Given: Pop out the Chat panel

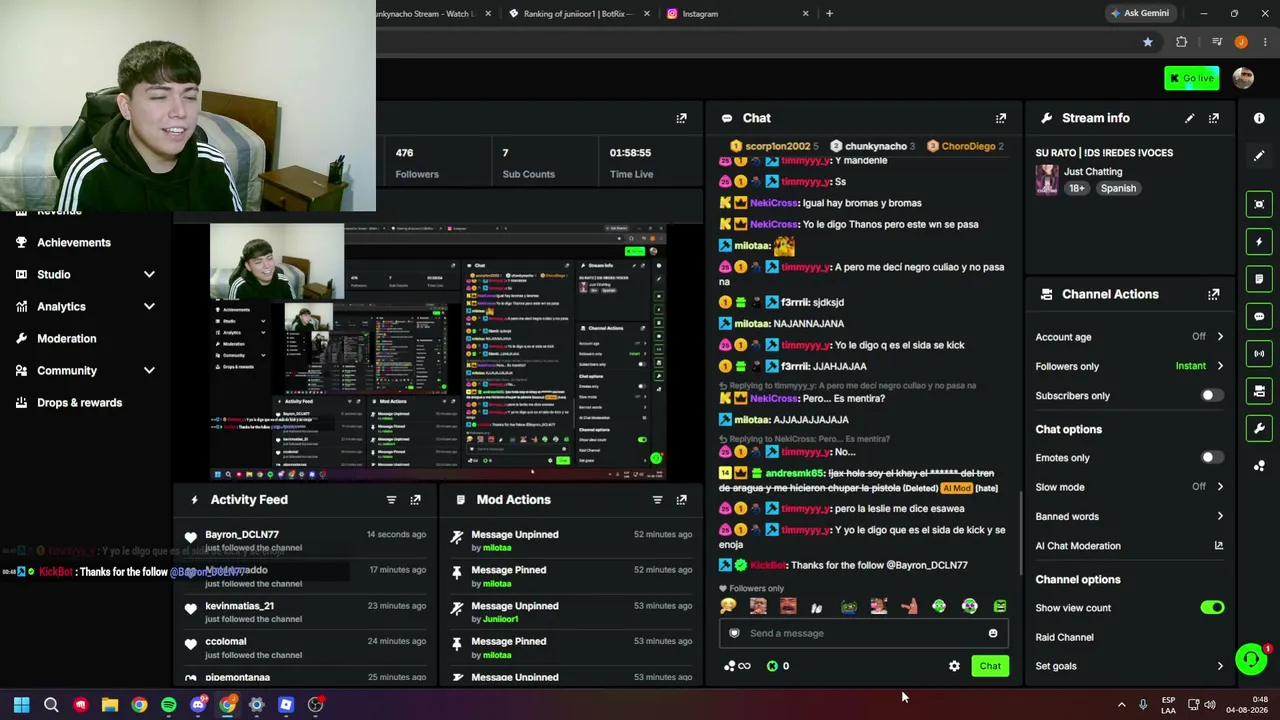Looking at the screenshot, I should click(x=1000, y=118).
